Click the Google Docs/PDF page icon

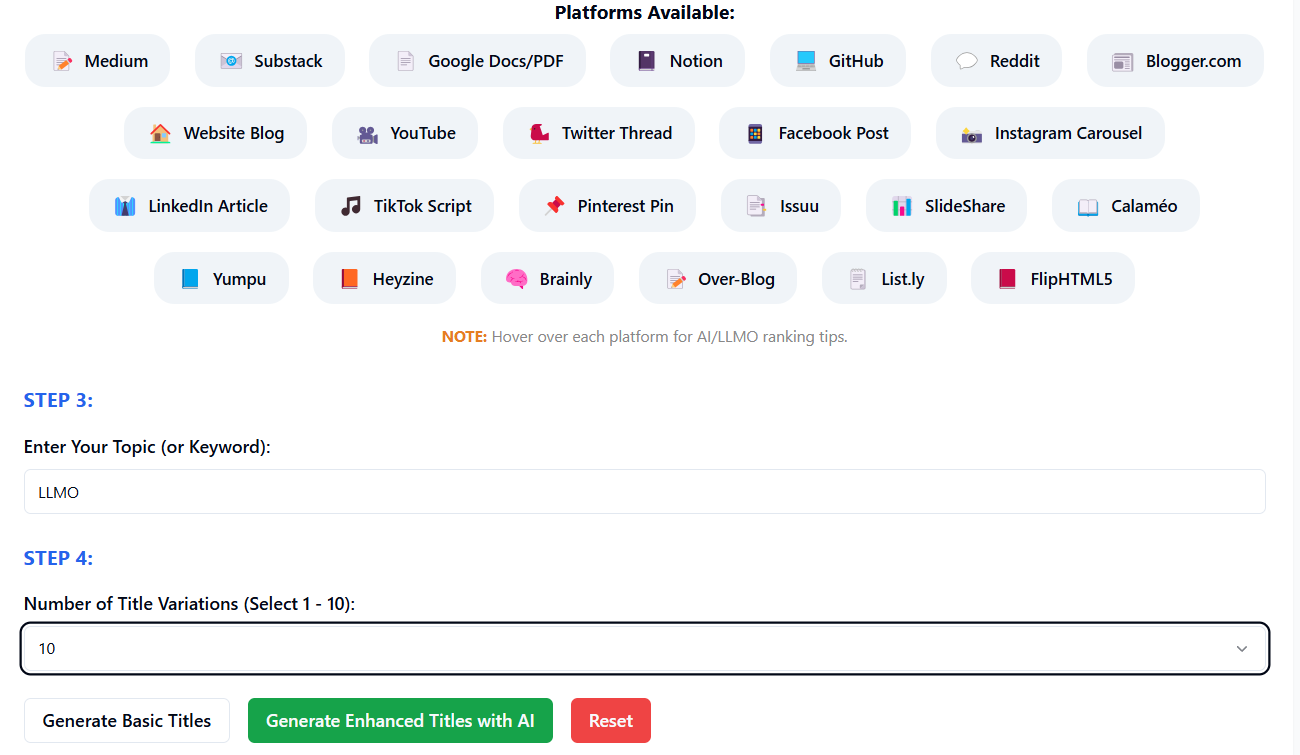tap(405, 61)
